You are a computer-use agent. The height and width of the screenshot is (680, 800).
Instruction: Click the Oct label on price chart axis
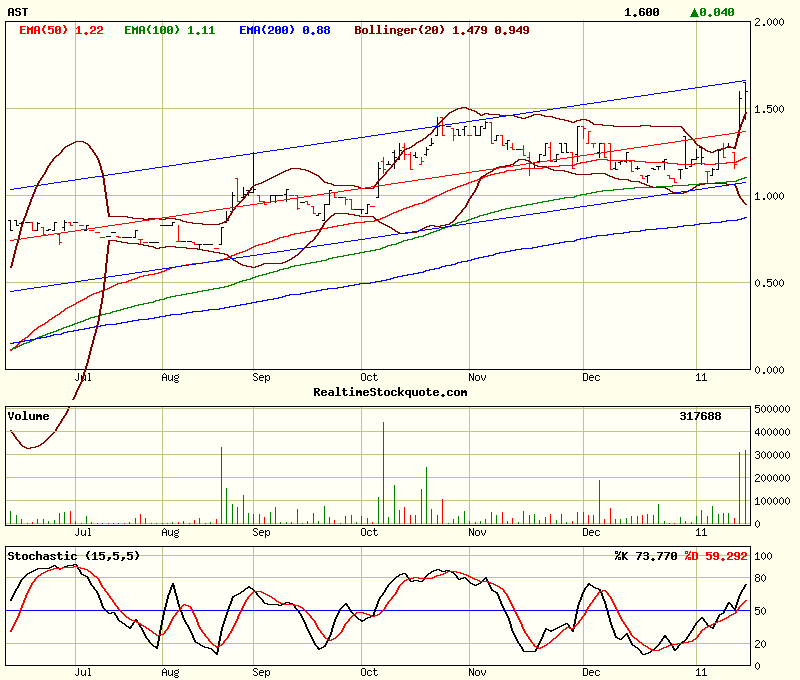pos(370,378)
